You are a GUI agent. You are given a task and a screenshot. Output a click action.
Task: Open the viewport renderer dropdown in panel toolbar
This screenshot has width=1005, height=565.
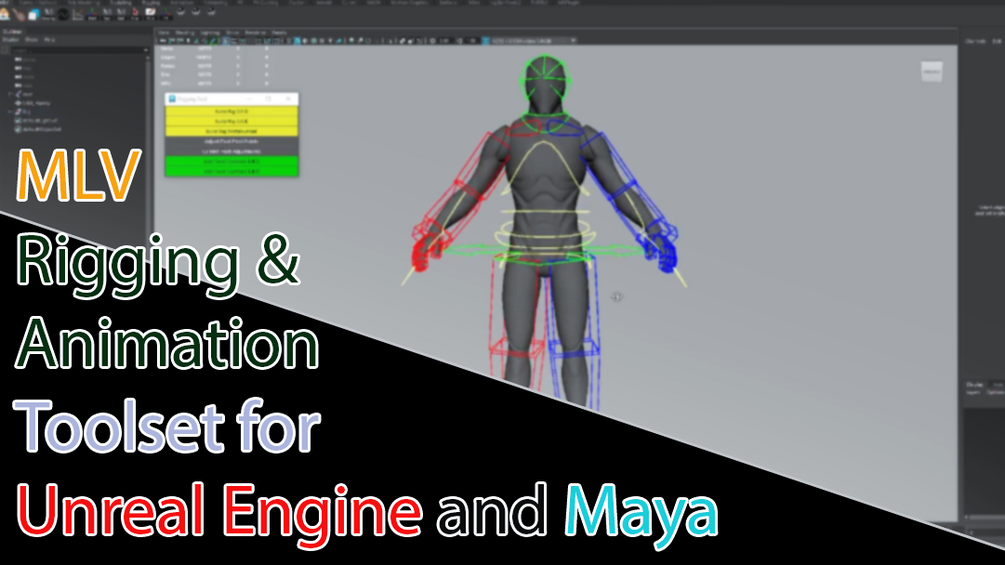pyautogui.click(x=533, y=40)
